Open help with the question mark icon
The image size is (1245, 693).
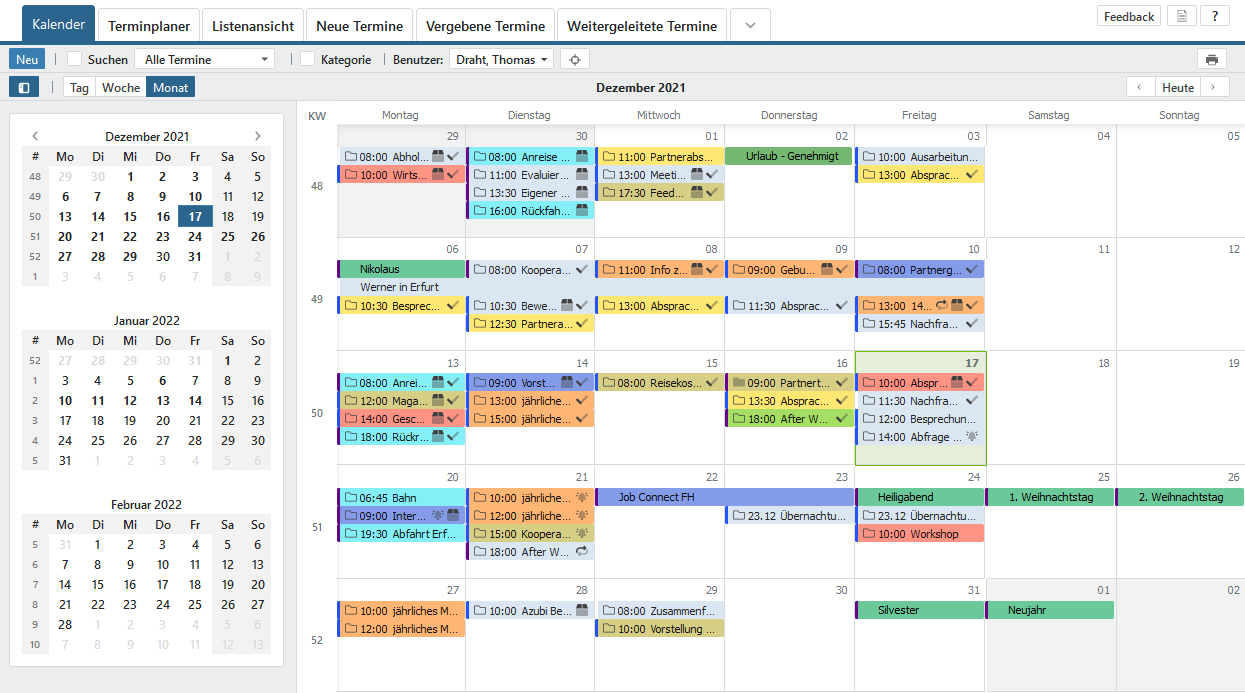coord(1214,16)
